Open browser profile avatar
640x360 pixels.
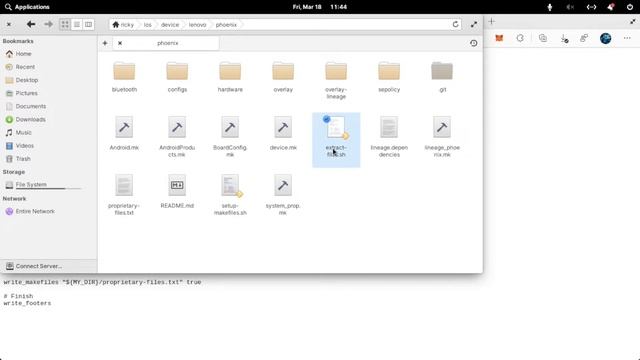(x=606, y=38)
